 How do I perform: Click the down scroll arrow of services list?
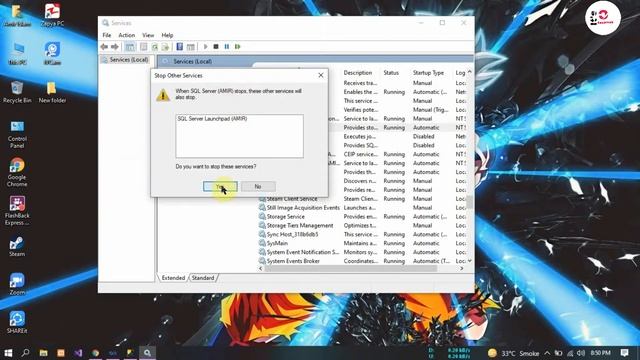point(469,261)
